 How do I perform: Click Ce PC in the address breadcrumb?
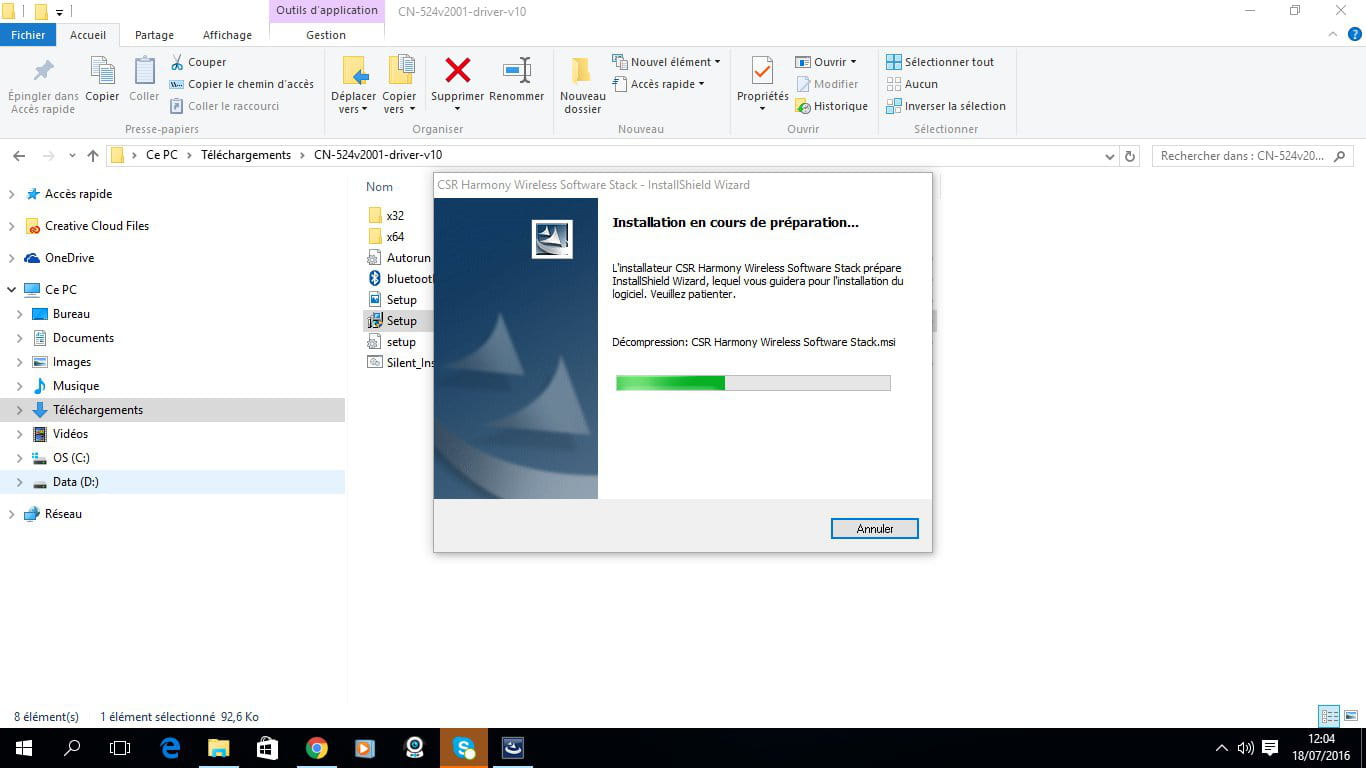(x=161, y=155)
